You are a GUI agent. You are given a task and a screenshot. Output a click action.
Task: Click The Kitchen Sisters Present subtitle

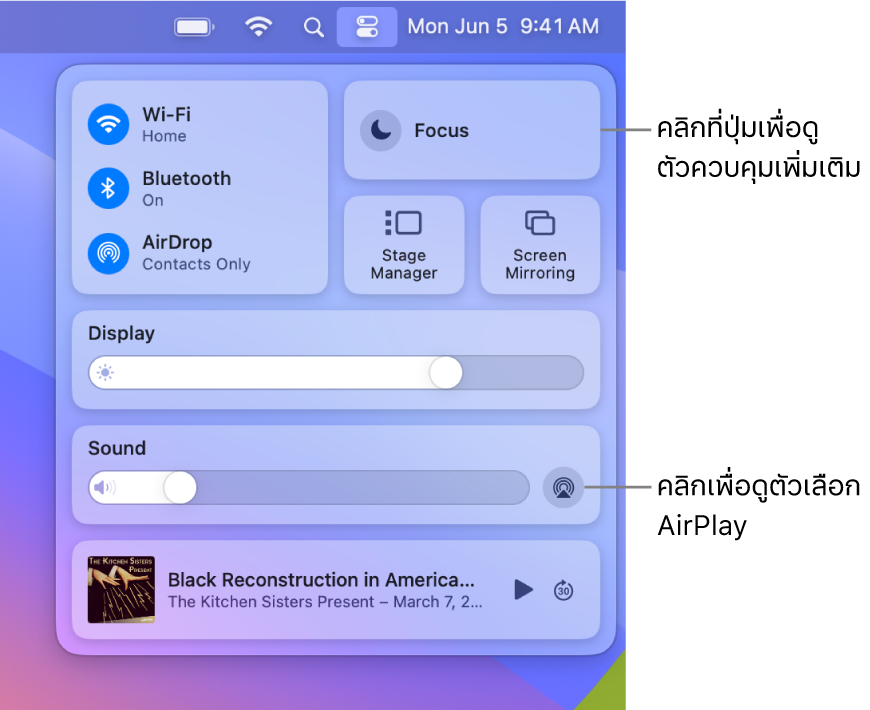click(x=325, y=602)
